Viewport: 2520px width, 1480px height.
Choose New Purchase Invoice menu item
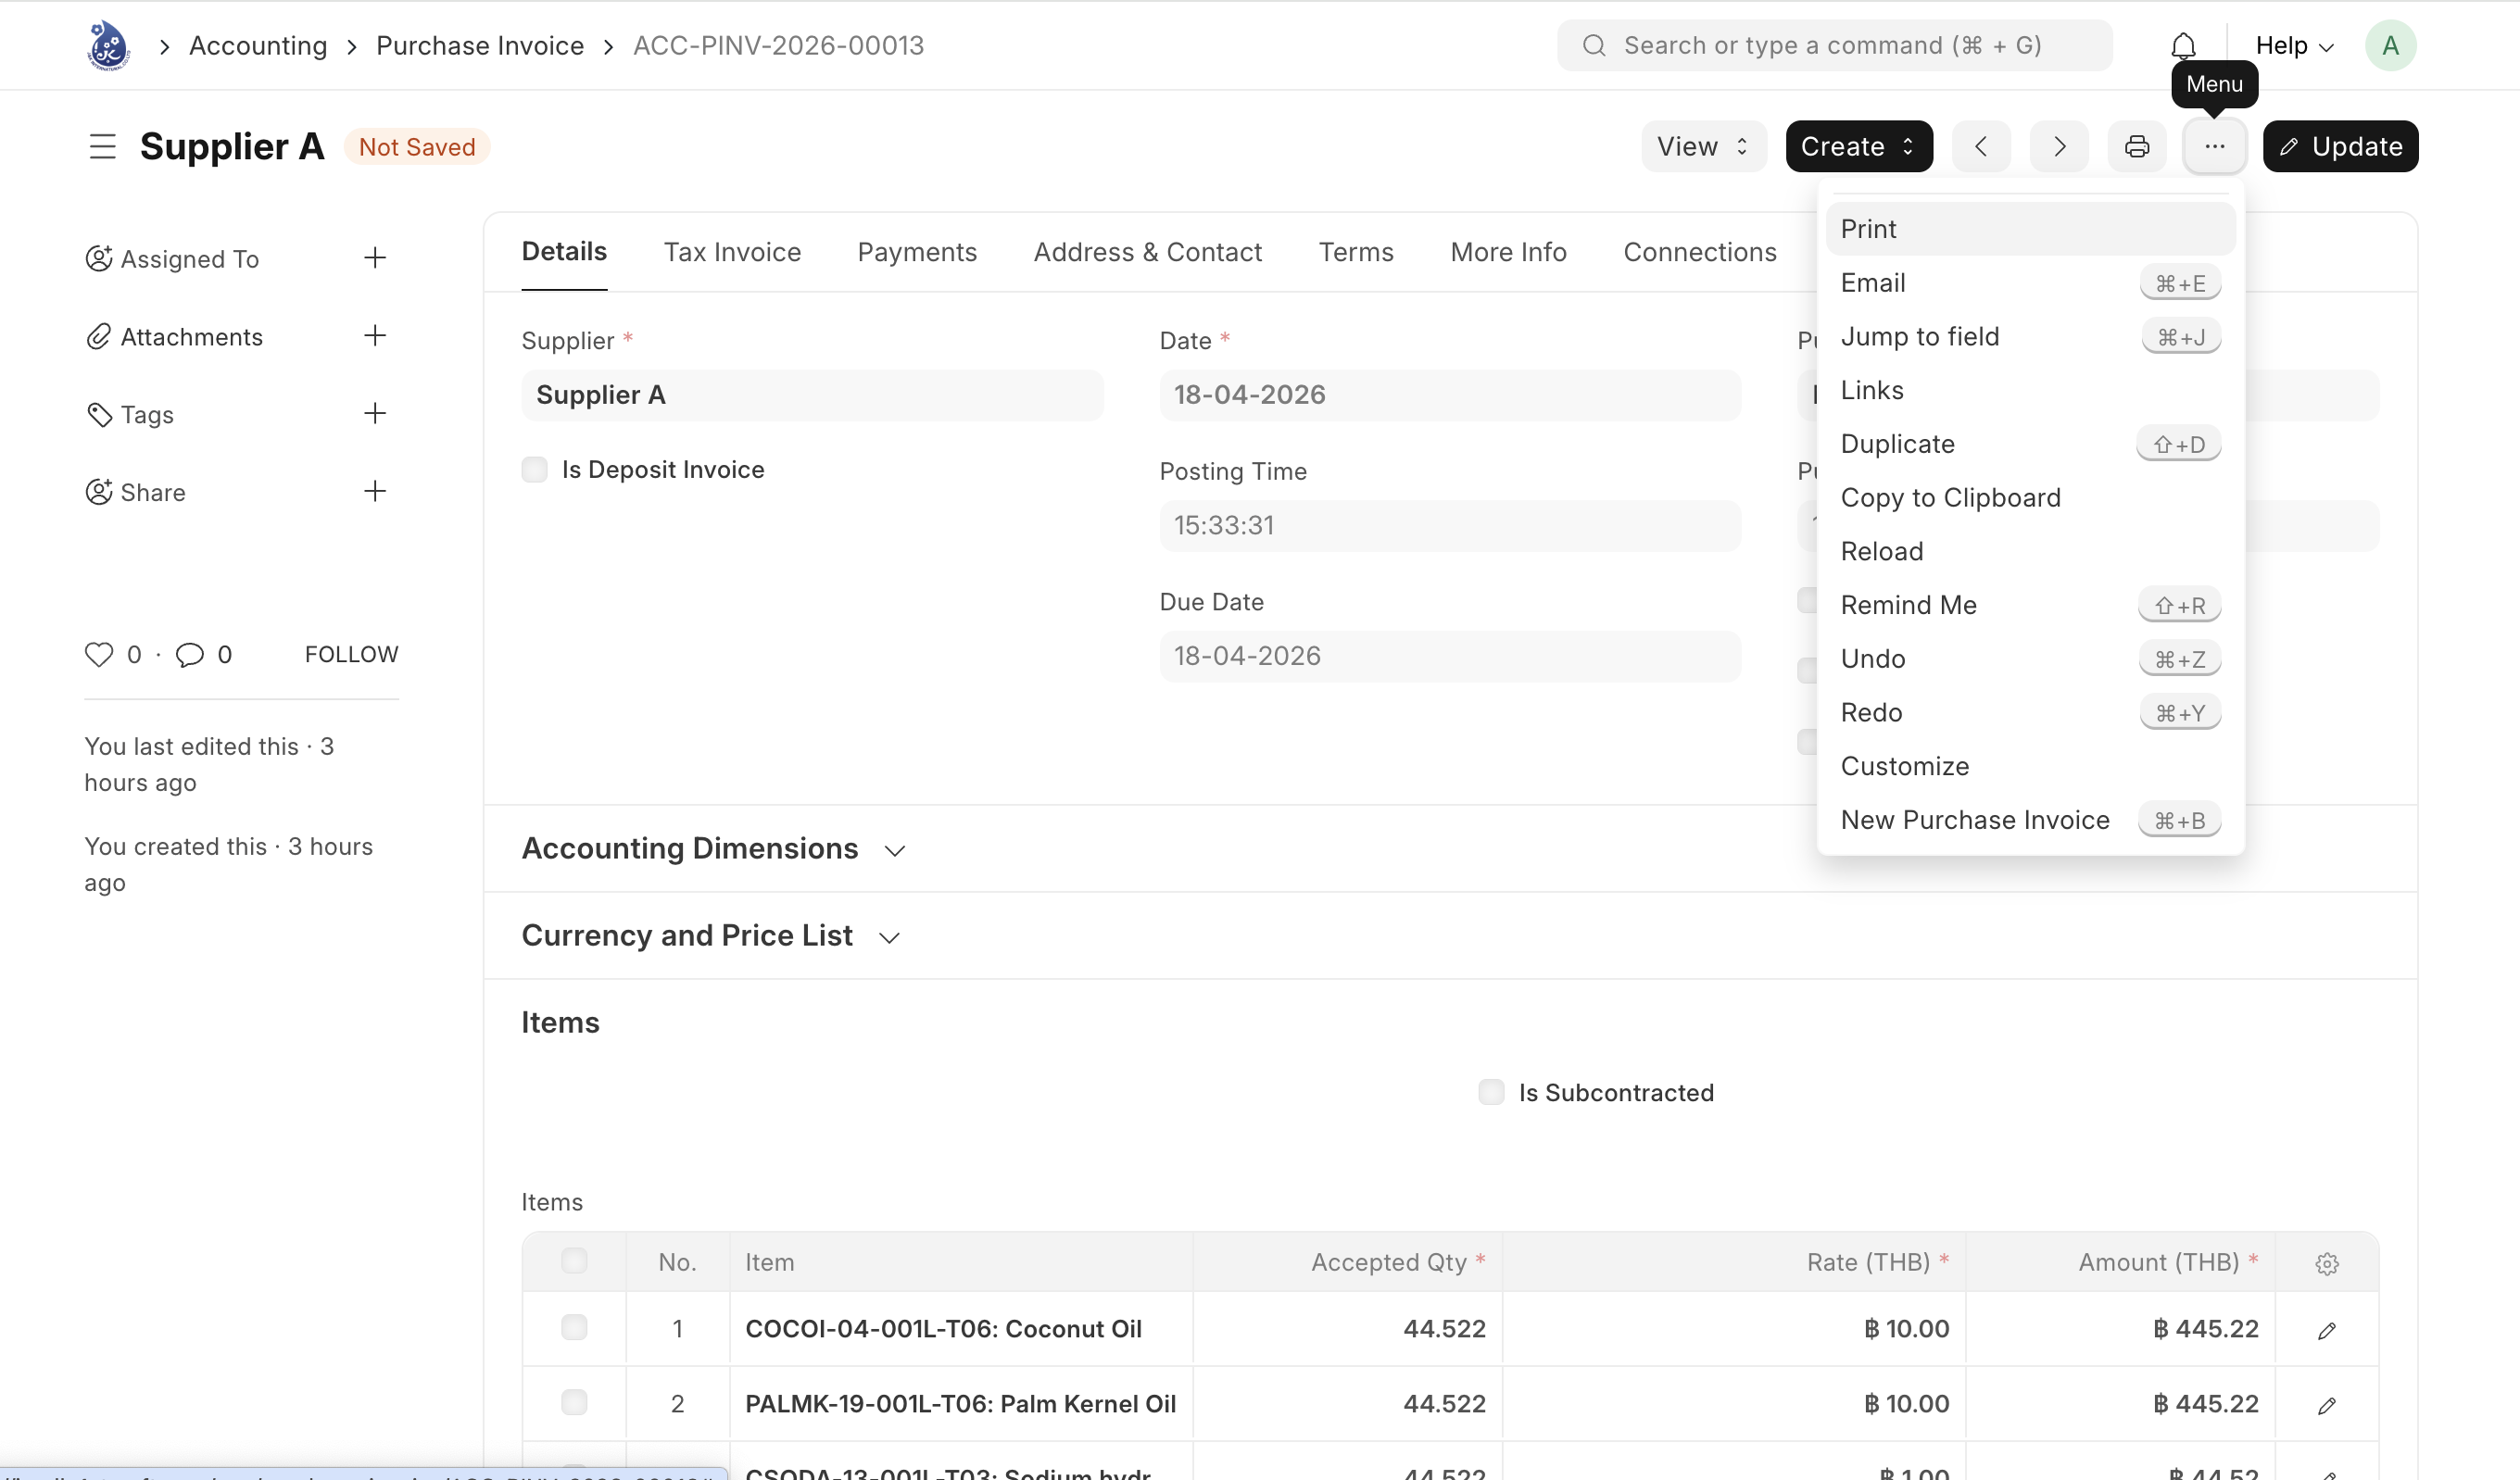click(2030, 820)
